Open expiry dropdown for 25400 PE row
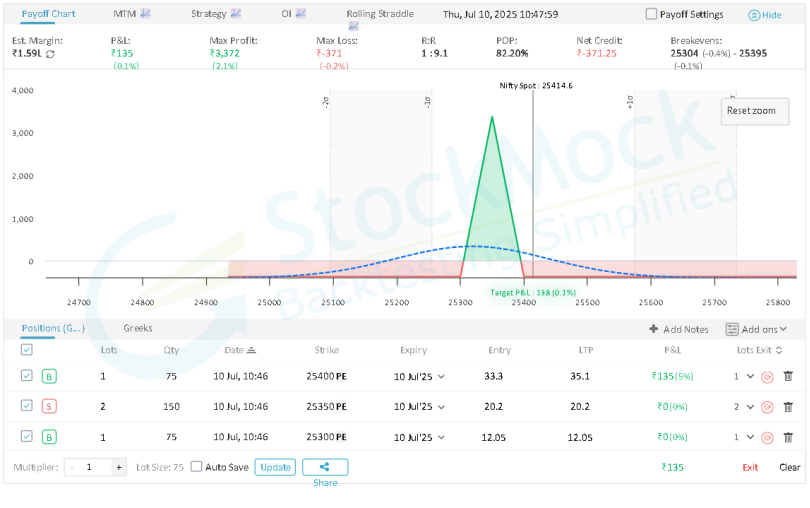The width and height of the screenshot is (810, 508). 441,377
